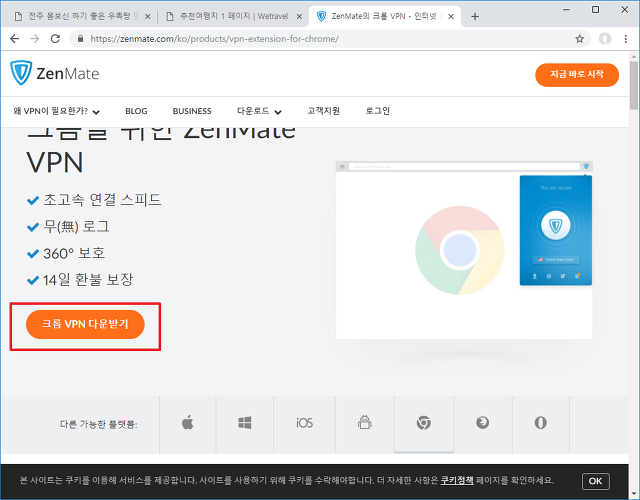Click the Chrome extension preview image
This screenshot has width=640, height=500.
(464, 250)
